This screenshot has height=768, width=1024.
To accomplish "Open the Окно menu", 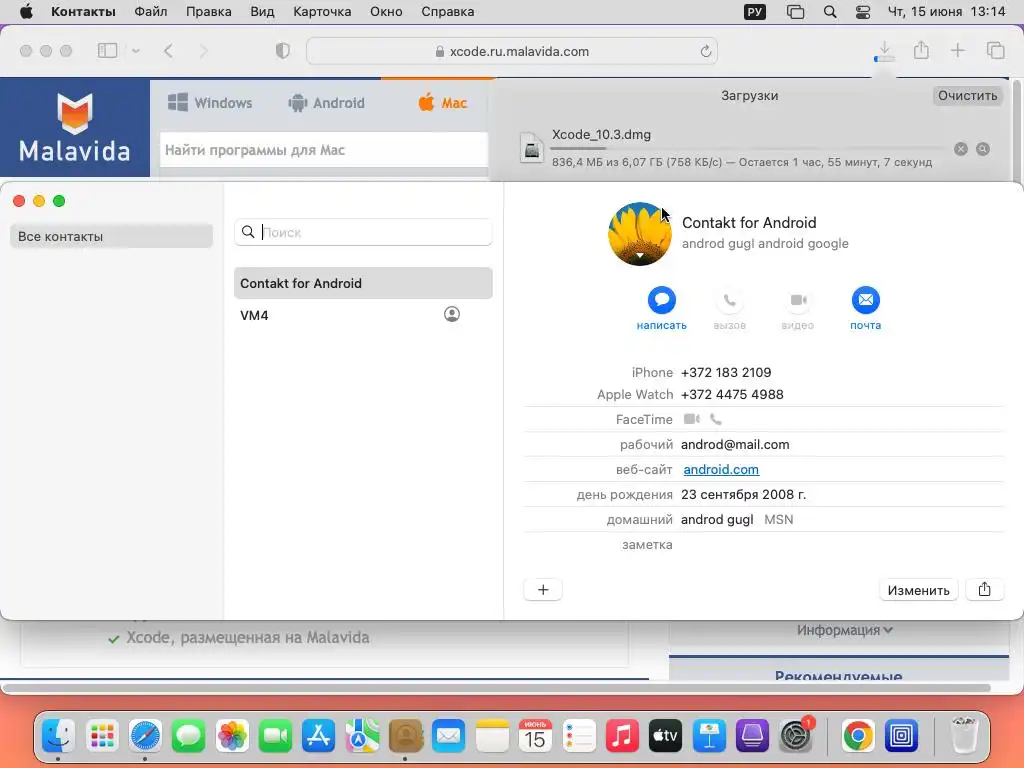I will [386, 12].
